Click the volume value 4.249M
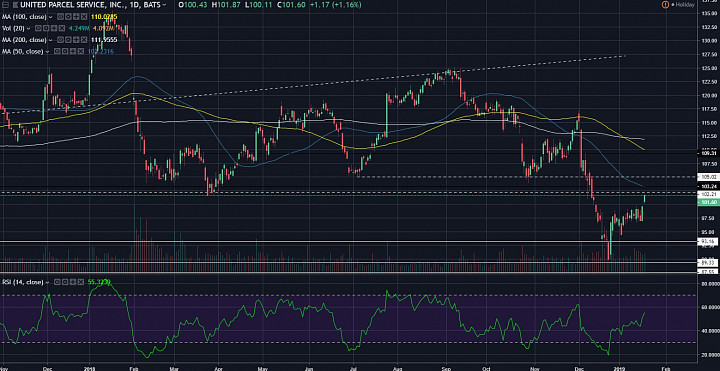 79,28
